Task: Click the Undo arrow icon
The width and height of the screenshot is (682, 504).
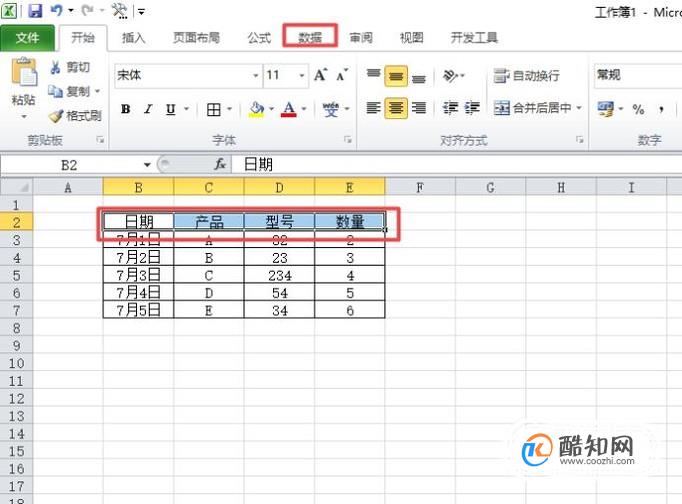Action: click(x=56, y=10)
